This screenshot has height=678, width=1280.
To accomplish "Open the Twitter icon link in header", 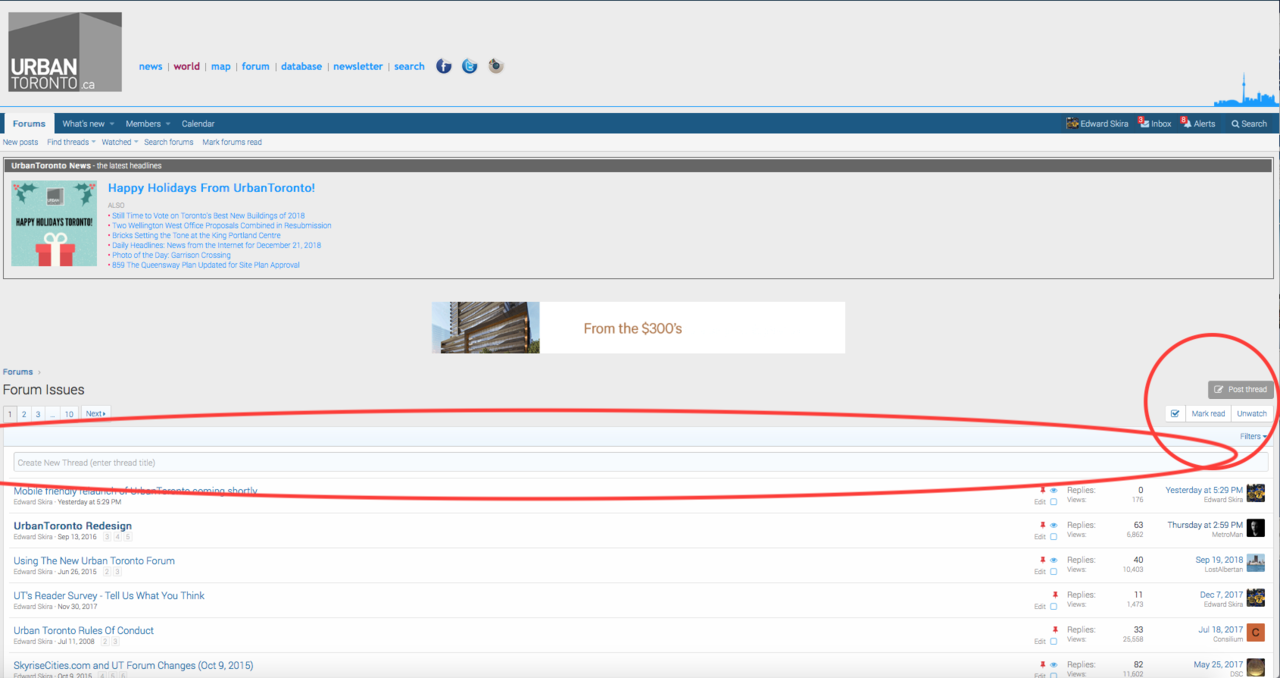I will point(470,67).
